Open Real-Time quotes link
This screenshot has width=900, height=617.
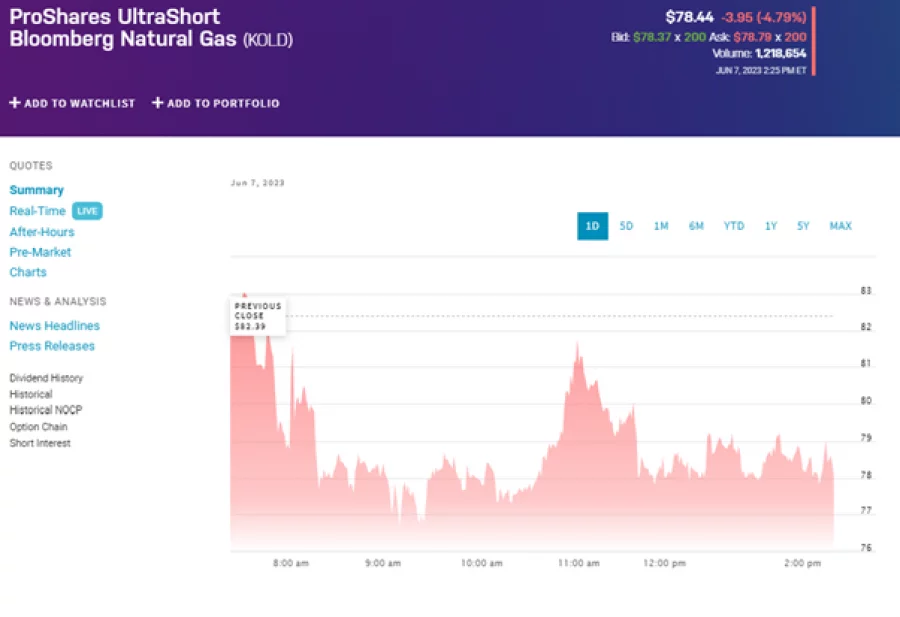pyautogui.click(x=37, y=211)
